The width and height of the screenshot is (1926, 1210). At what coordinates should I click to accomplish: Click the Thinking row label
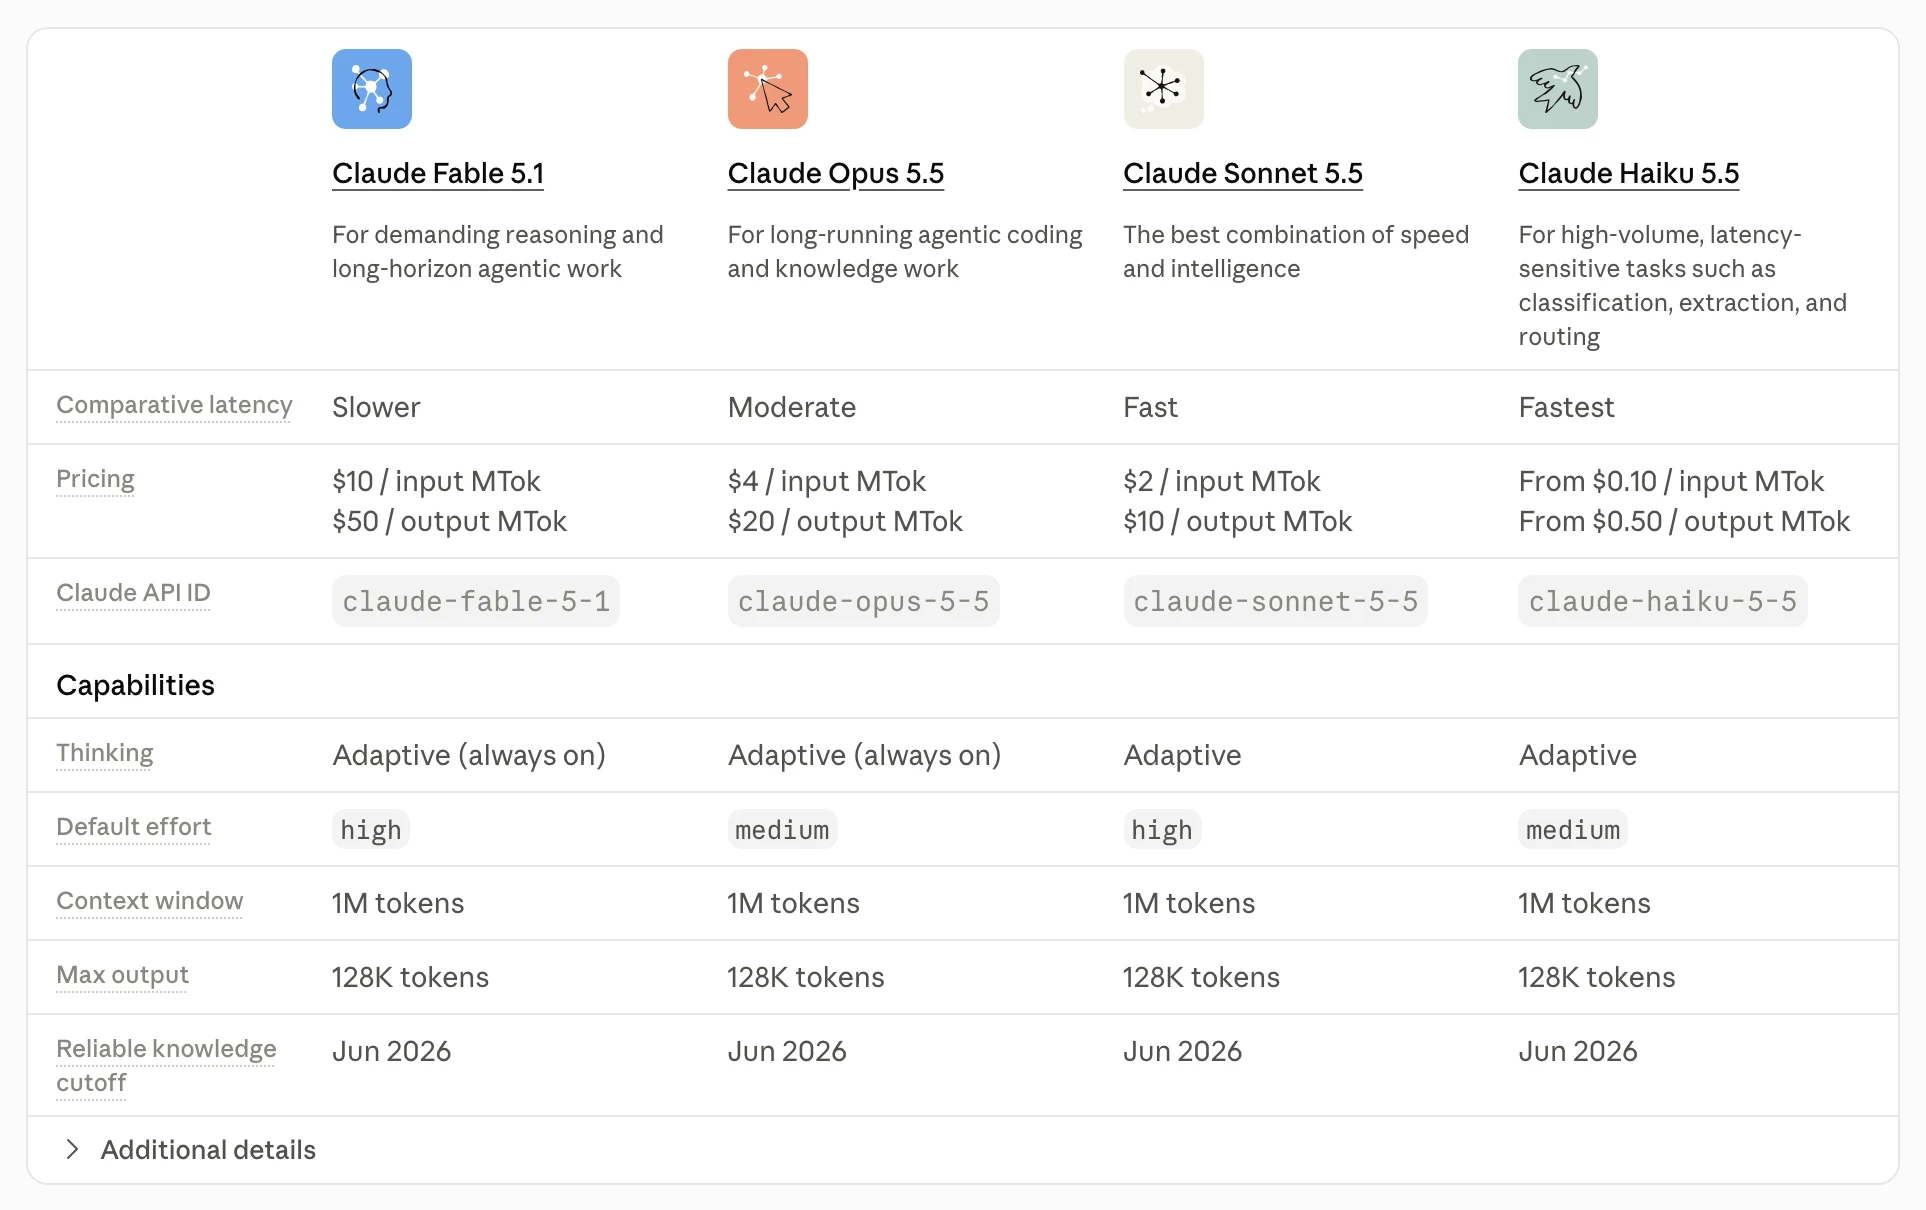click(104, 753)
